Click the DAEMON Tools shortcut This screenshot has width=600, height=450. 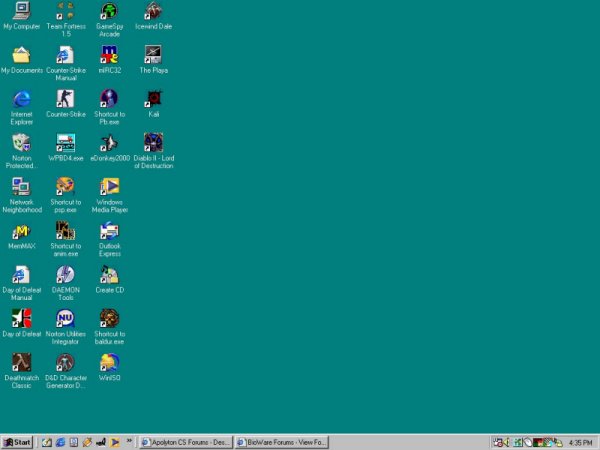click(65, 275)
